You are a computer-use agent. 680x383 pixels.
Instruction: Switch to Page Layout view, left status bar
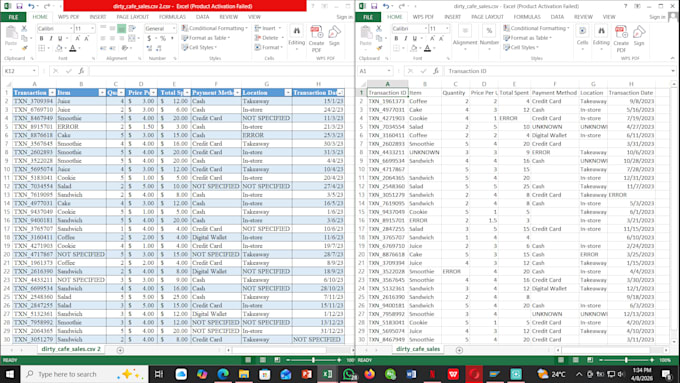(x=263, y=360)
